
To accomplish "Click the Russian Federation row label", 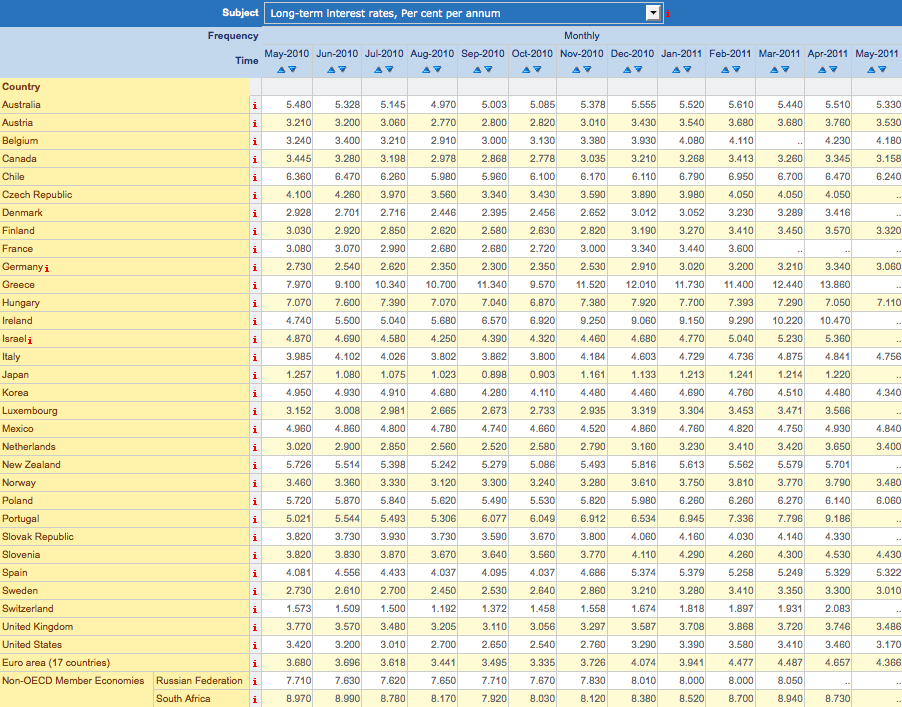I will coord(199,681).
